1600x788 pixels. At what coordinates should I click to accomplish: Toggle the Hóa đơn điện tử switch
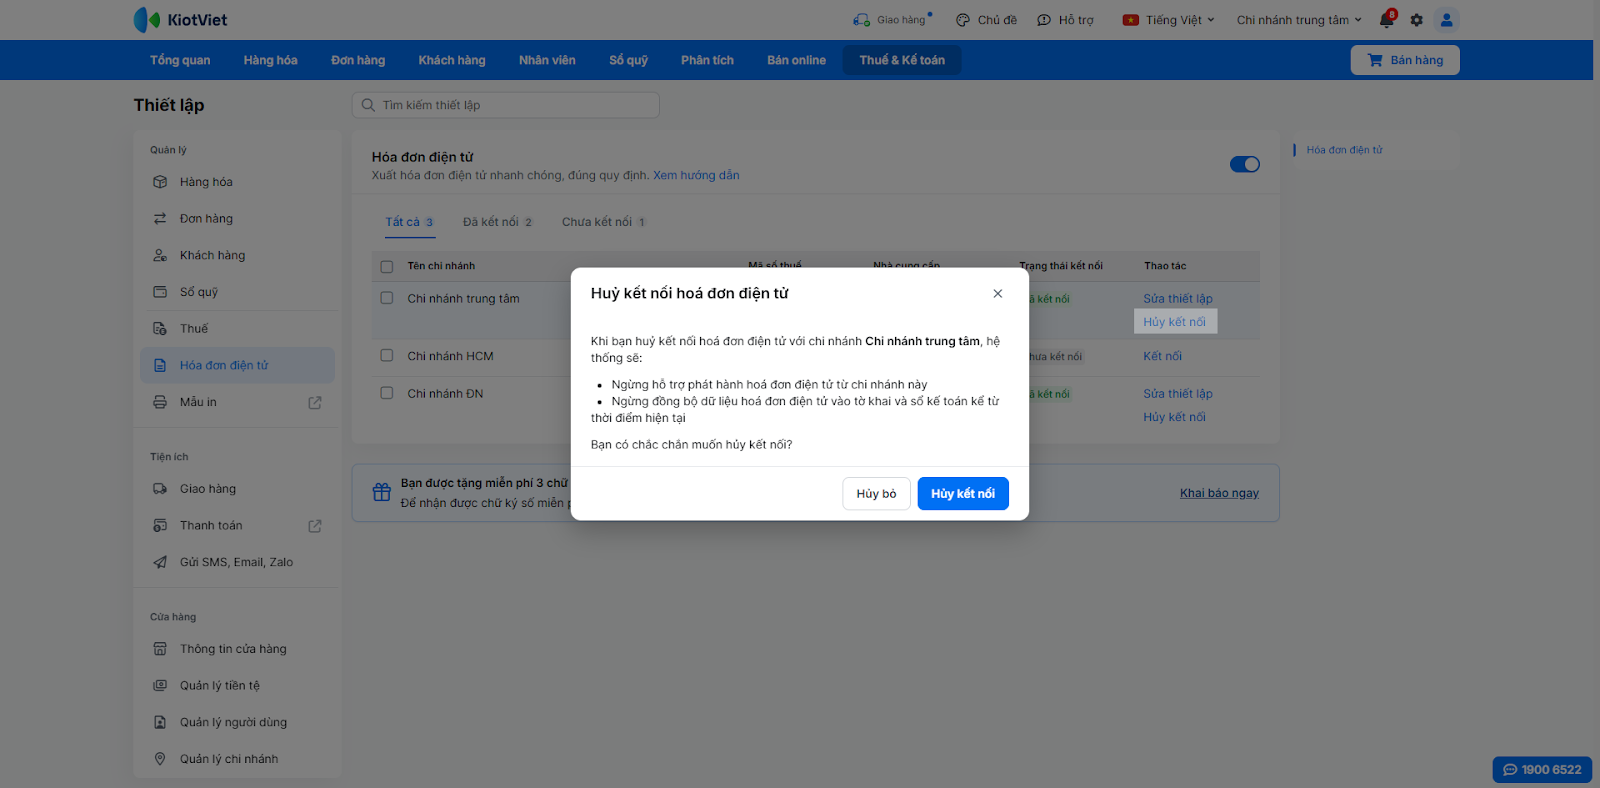(x=1245, y=164)
